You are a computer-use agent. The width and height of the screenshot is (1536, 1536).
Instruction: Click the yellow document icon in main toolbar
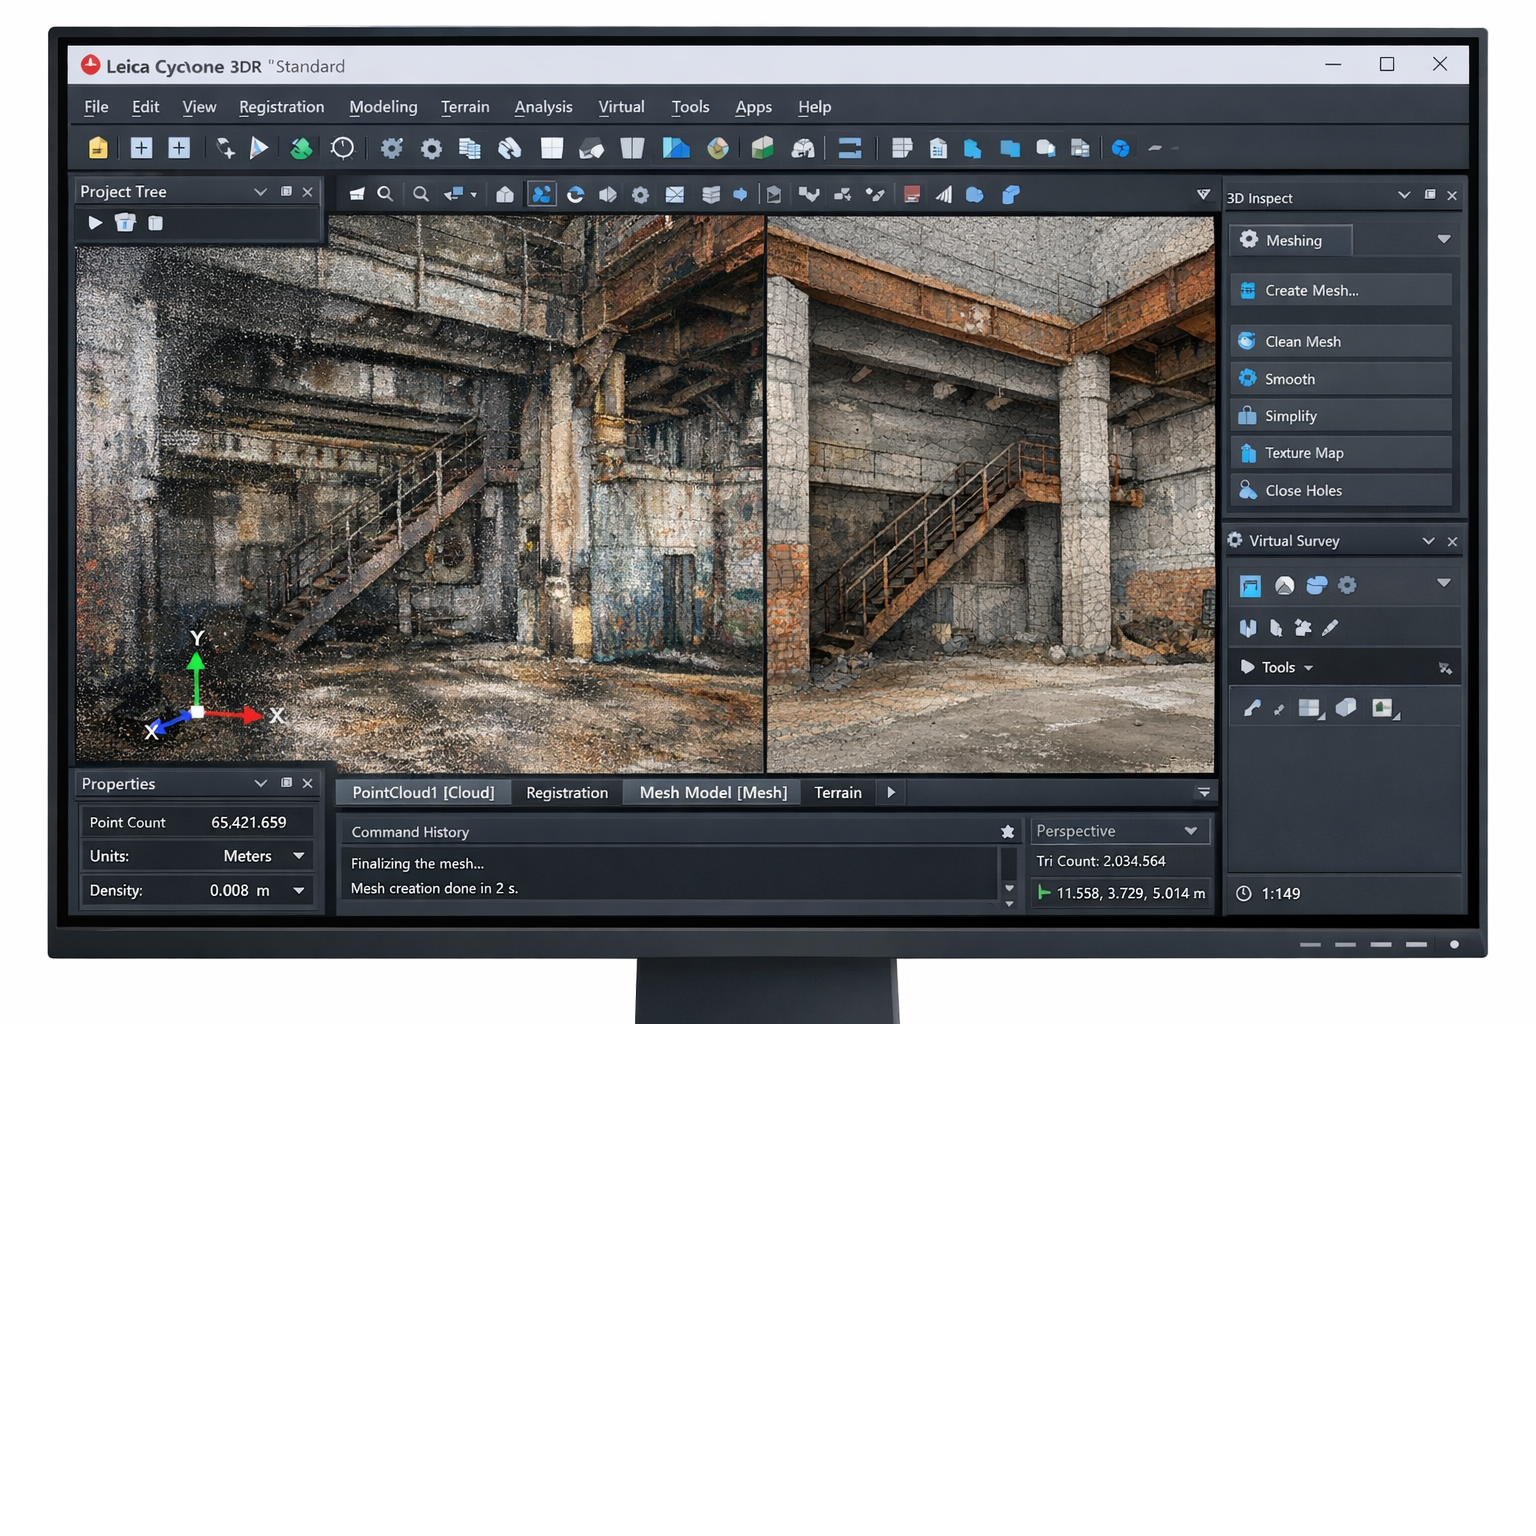tap(98, 148)
